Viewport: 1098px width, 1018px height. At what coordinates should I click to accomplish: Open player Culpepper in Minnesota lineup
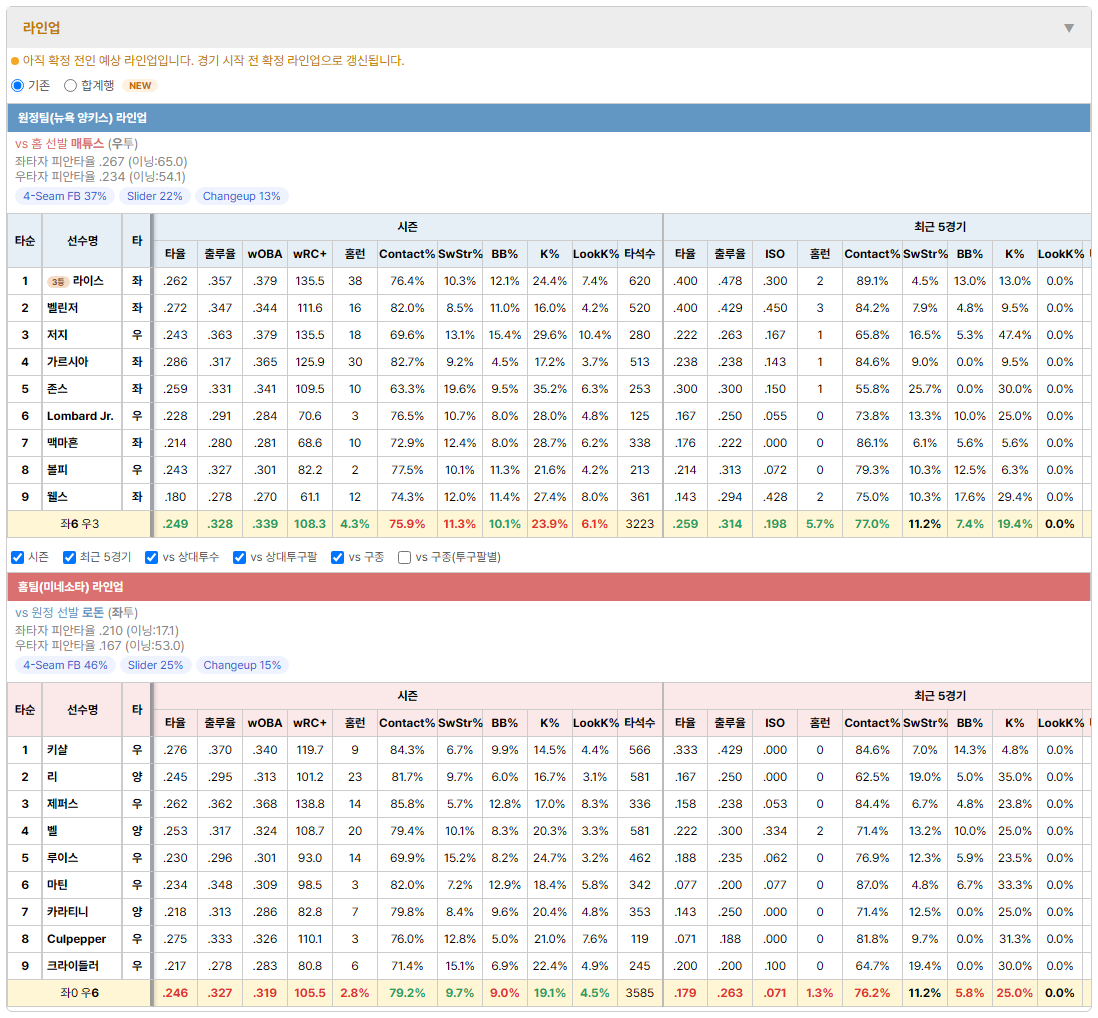(x=76, y=939)
